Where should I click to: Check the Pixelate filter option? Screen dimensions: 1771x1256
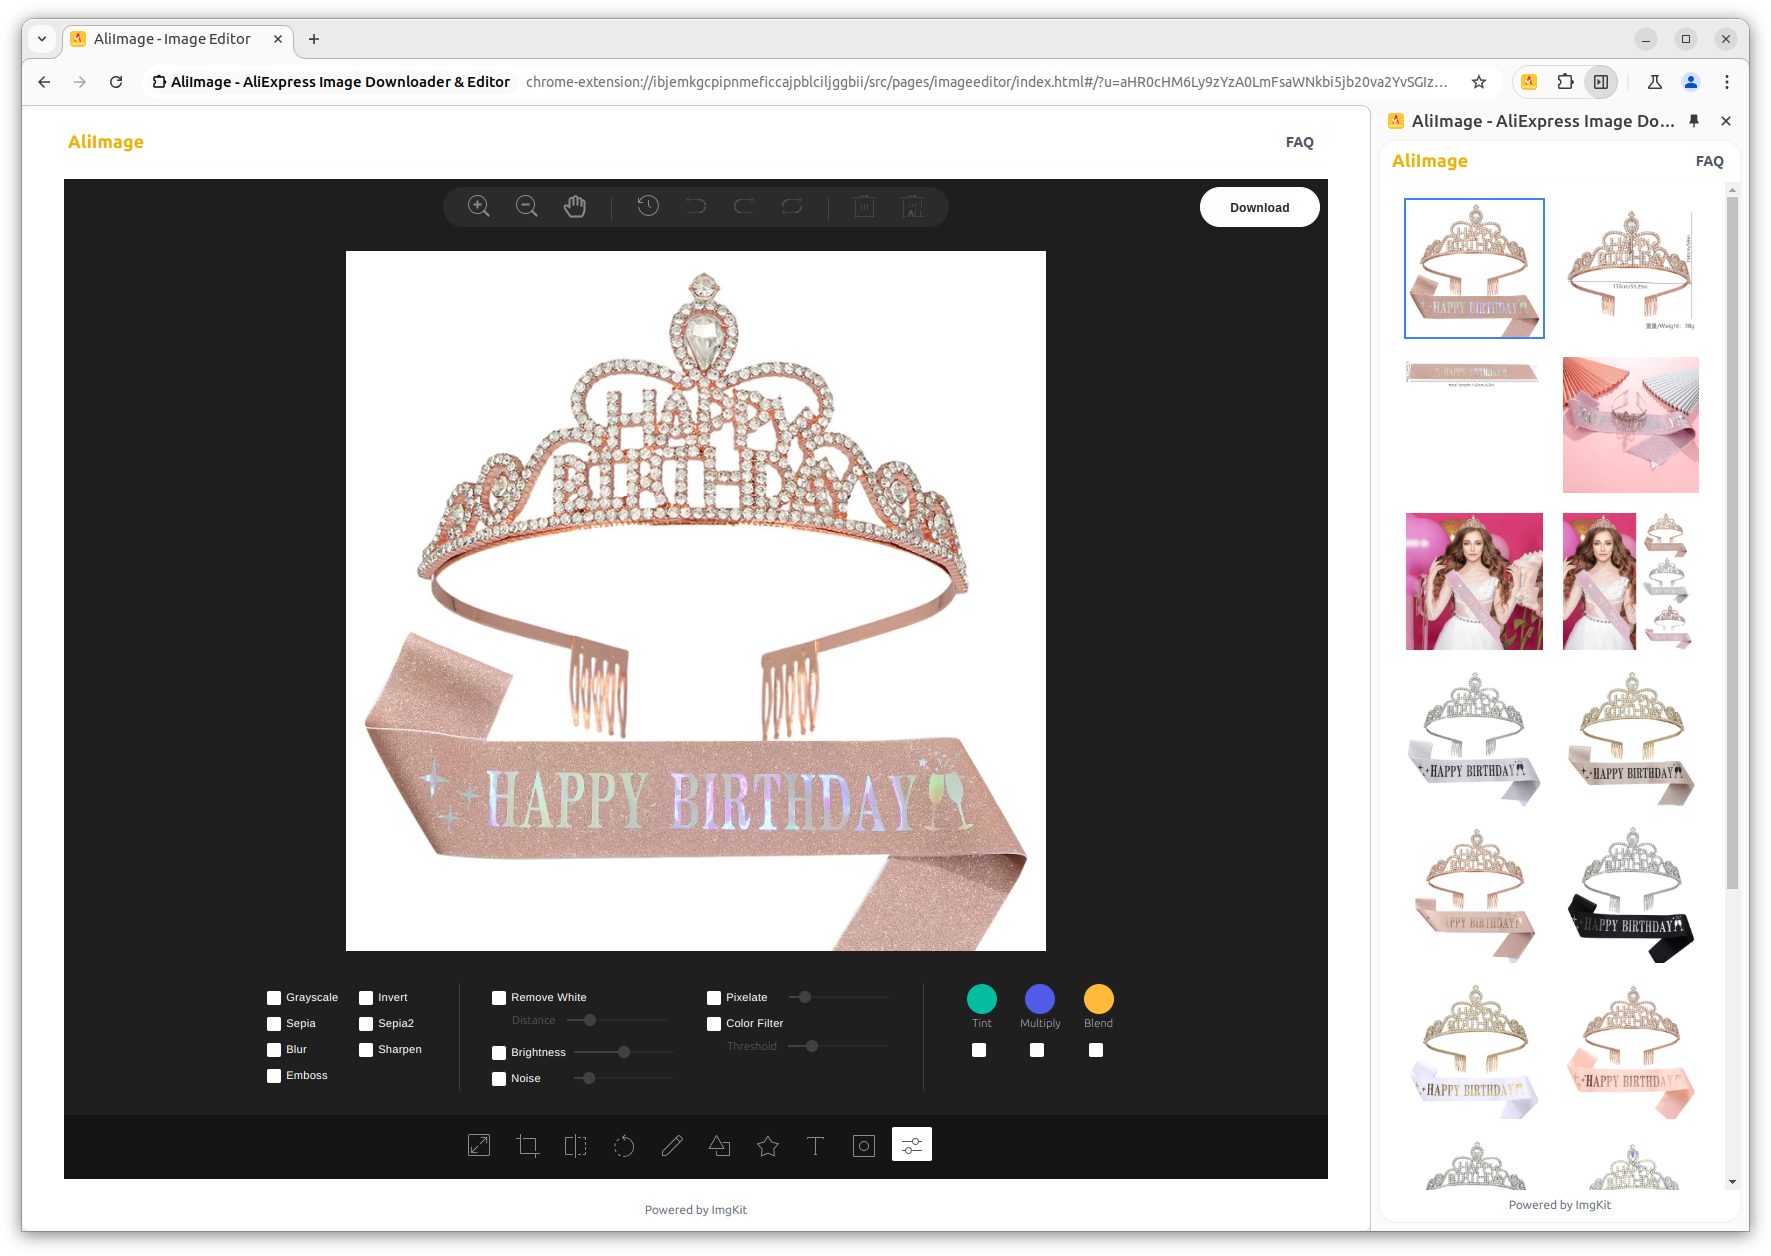point(714,998)
